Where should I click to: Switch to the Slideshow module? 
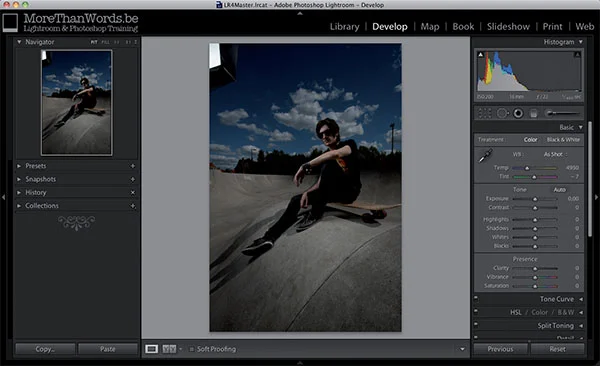pos(508,26)
